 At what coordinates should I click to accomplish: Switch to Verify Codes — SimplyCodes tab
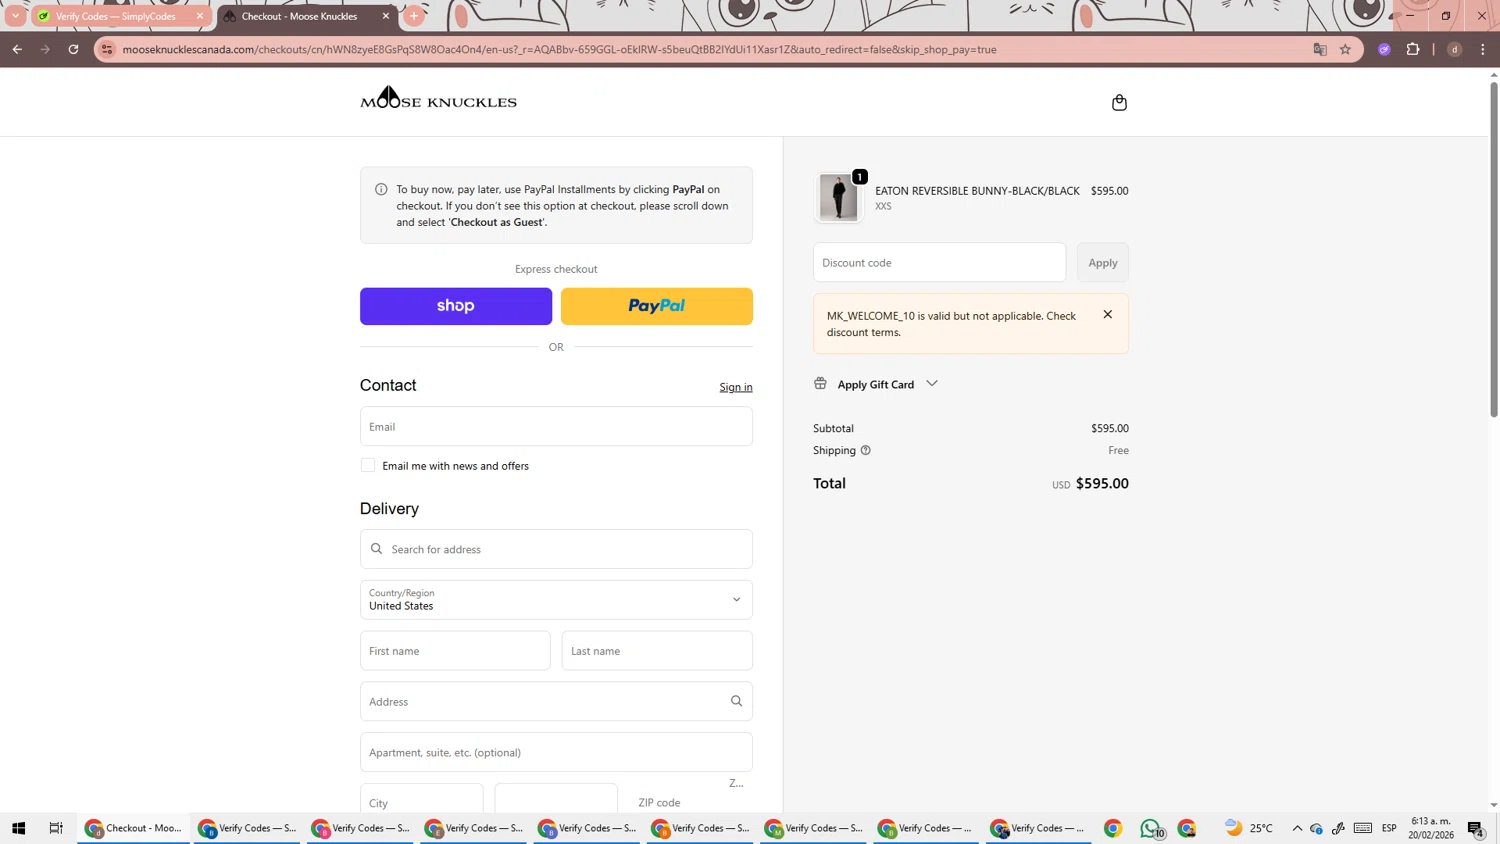click(115, 16)
